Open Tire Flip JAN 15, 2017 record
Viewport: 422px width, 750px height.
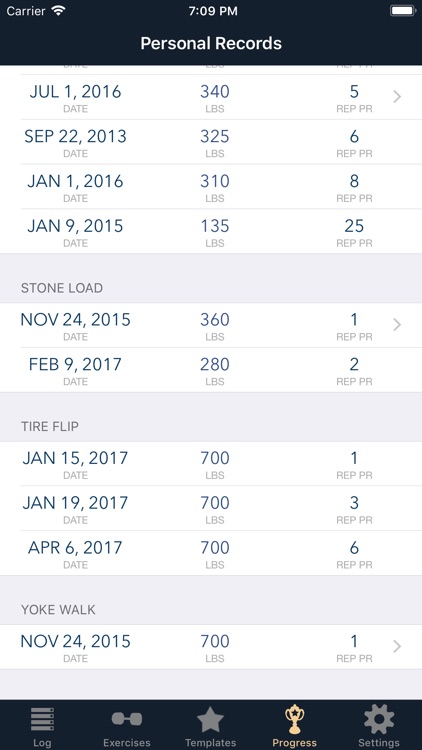pos(211,464)
